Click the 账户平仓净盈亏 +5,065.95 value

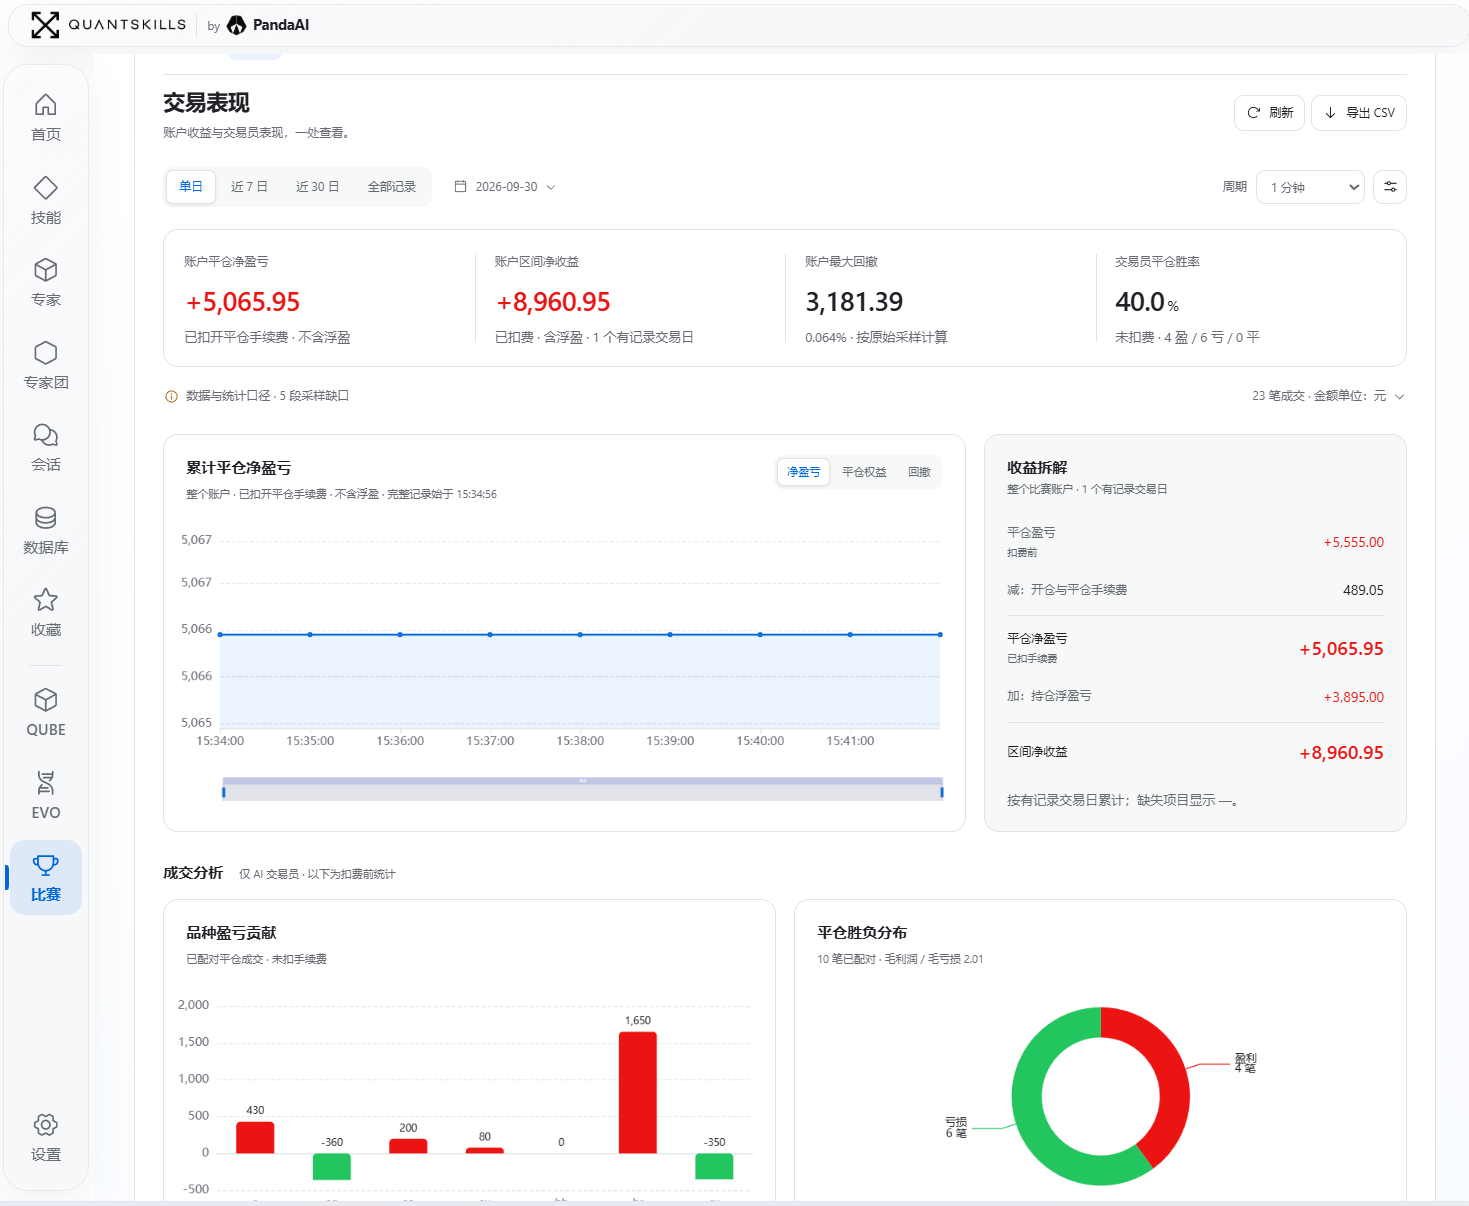click(243, 302)
